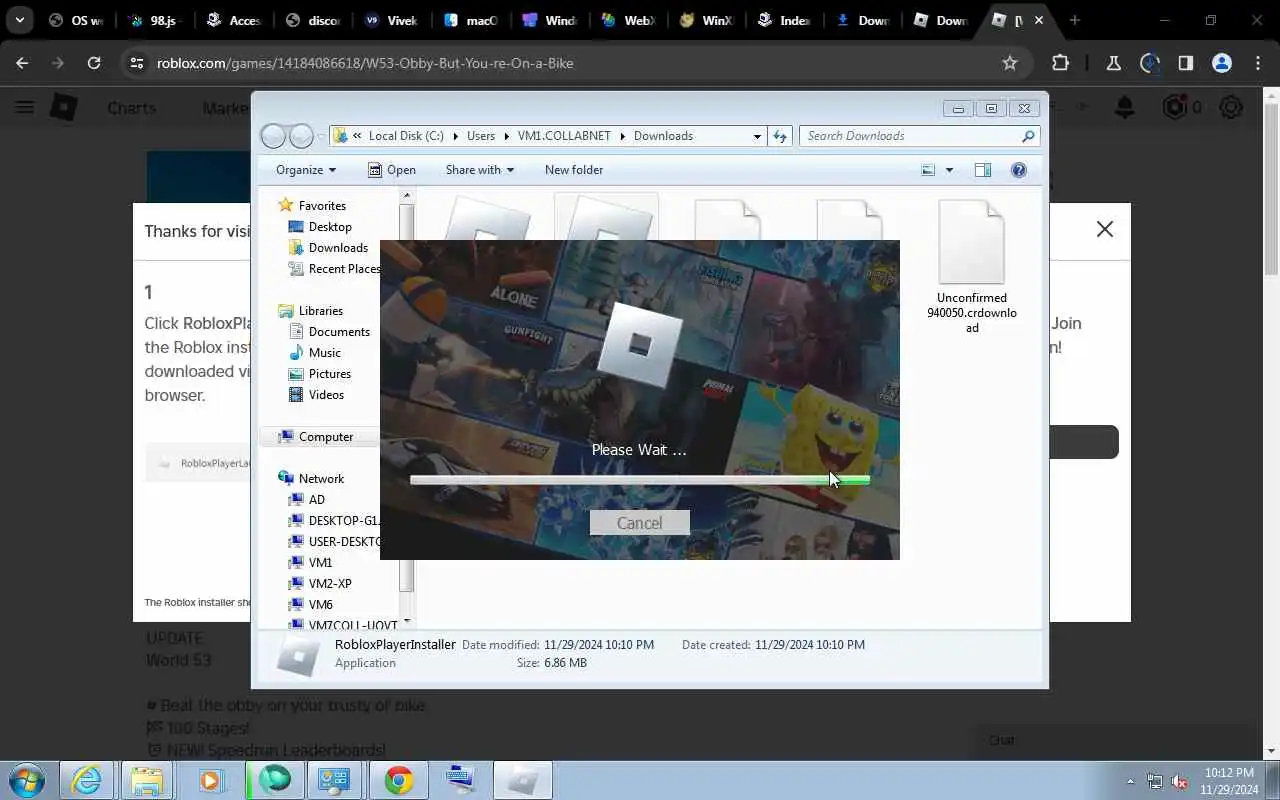
Task: Select VM6 network computer
Action: point(320,605)
